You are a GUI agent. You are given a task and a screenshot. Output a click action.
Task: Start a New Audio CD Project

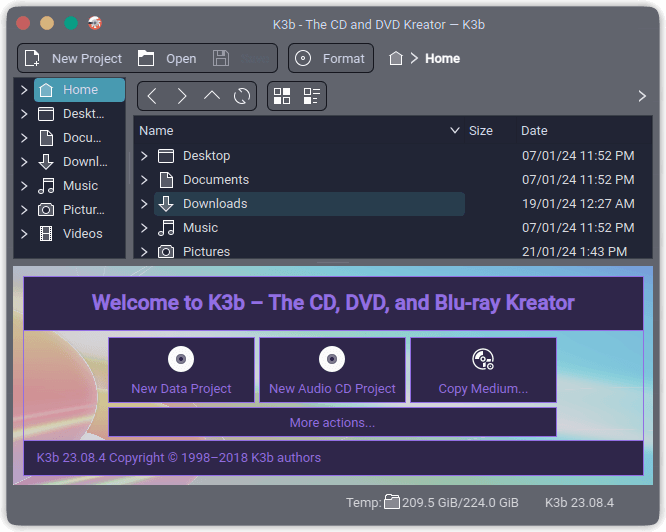[x=332, y=370]
